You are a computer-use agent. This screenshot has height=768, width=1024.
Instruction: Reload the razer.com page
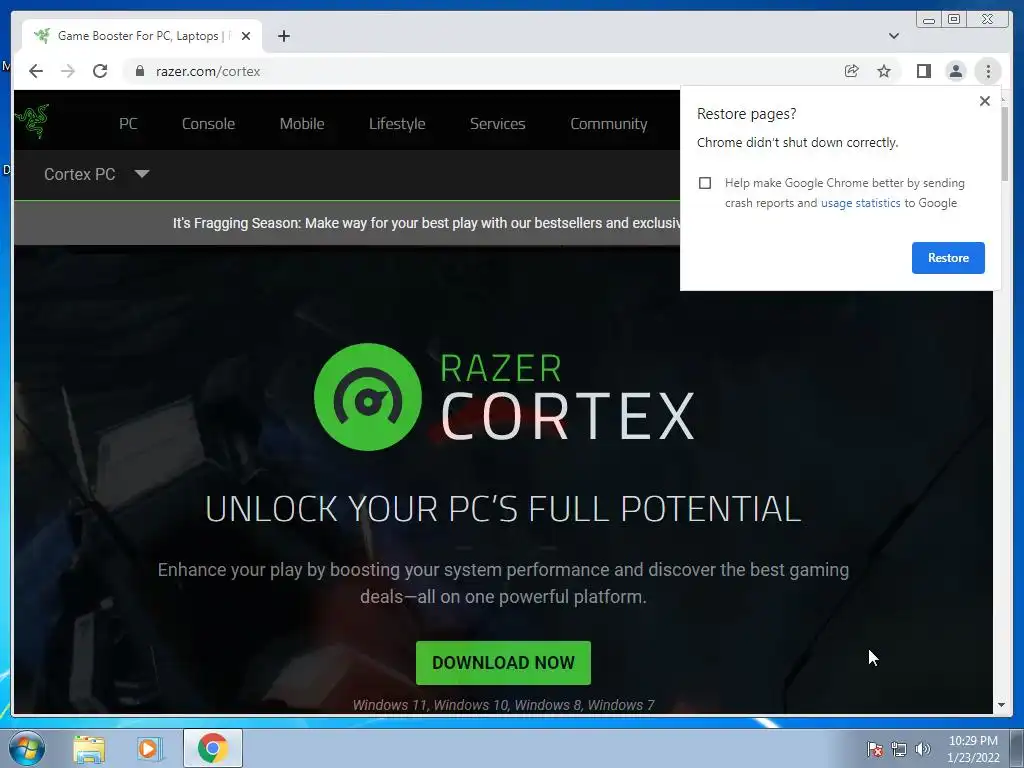[100, 71]
